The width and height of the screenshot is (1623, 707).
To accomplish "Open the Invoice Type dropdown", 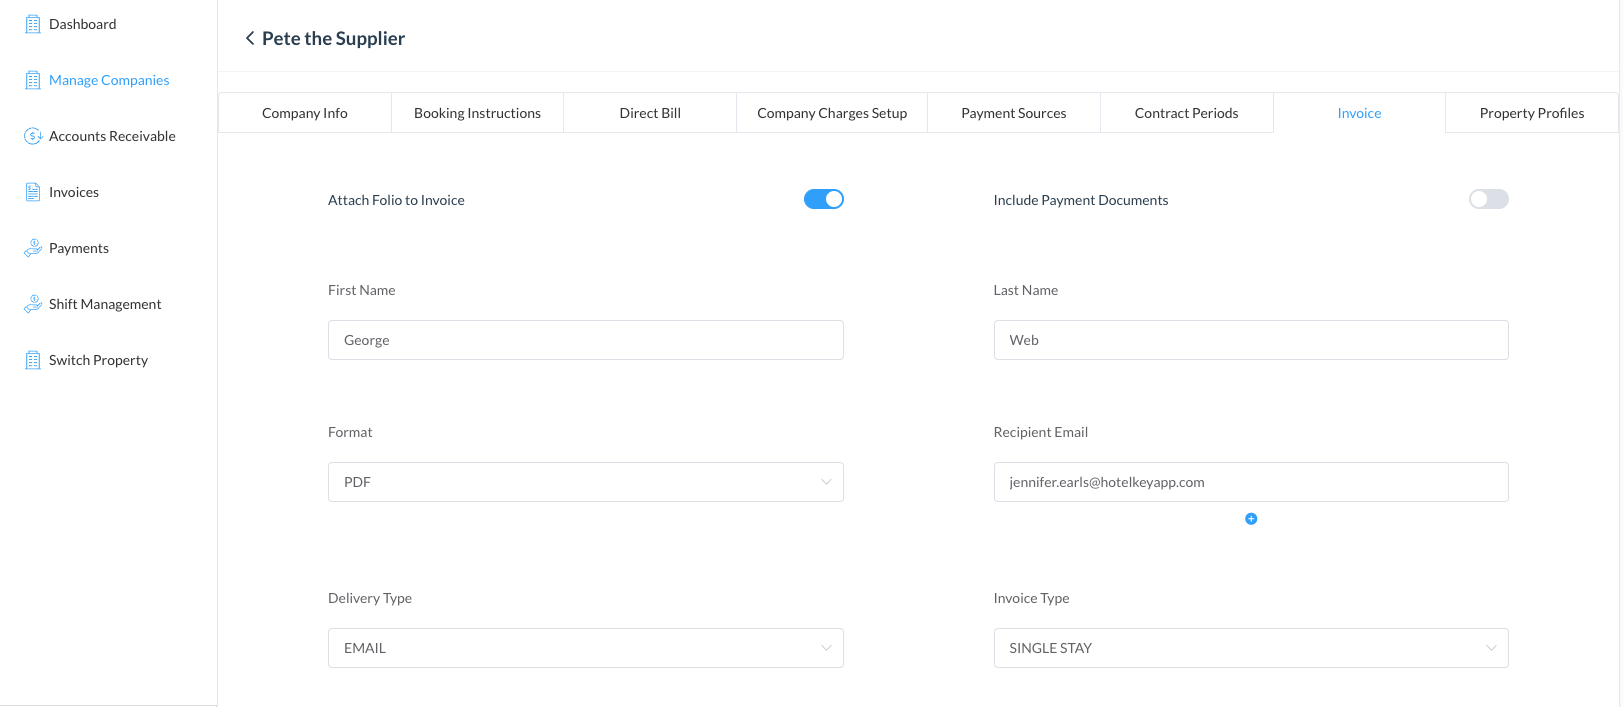I will coord(1250,648).
